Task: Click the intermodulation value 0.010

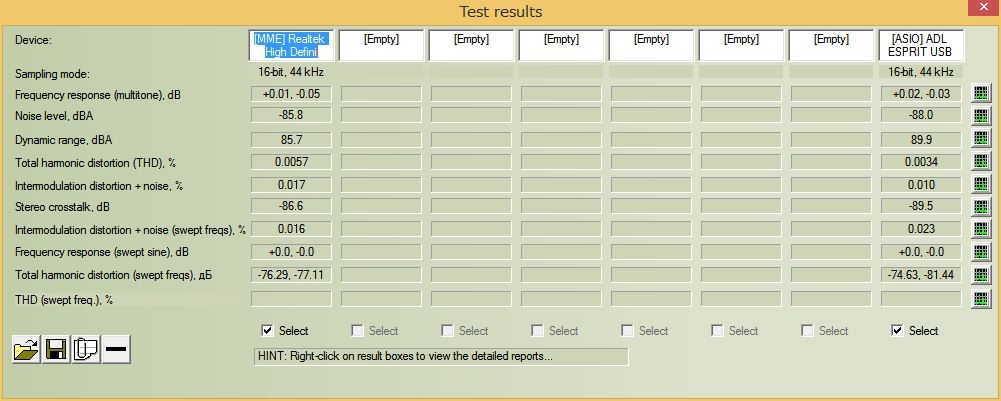Action: tap(921, 185)
